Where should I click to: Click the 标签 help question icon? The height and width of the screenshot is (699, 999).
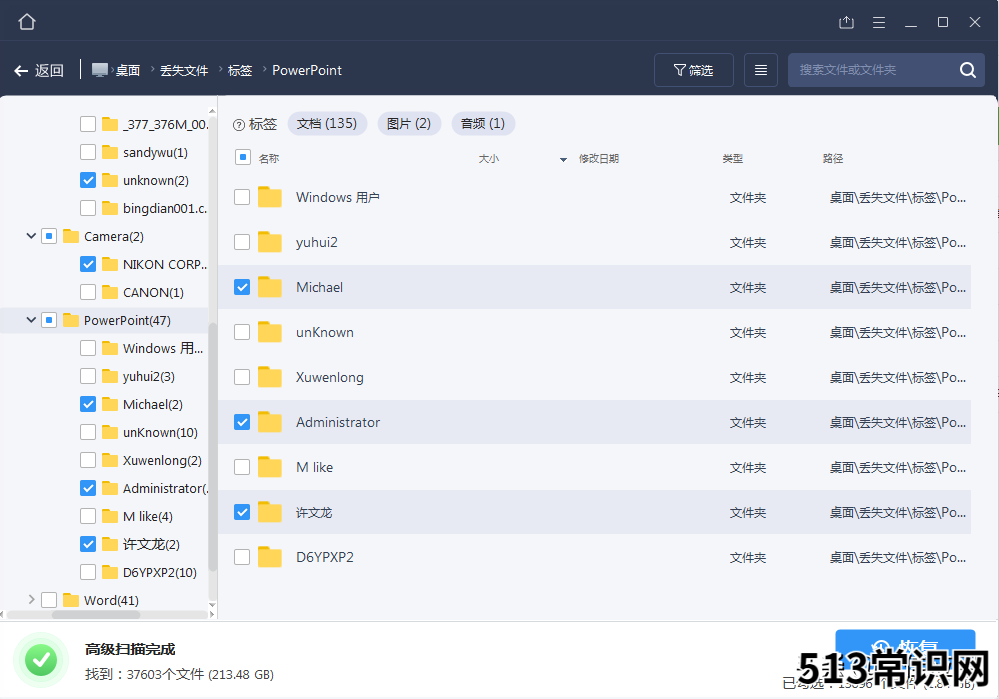point(239,125)
